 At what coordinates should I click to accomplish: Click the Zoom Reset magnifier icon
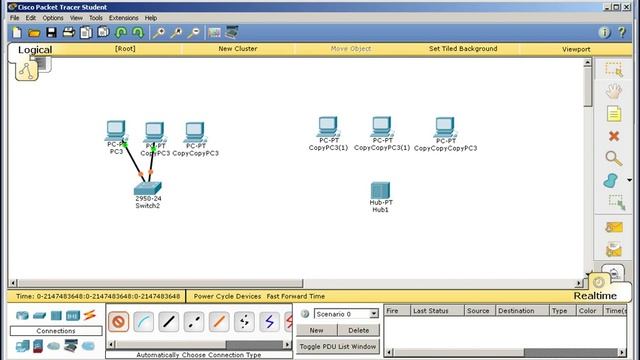click(176, 33)
